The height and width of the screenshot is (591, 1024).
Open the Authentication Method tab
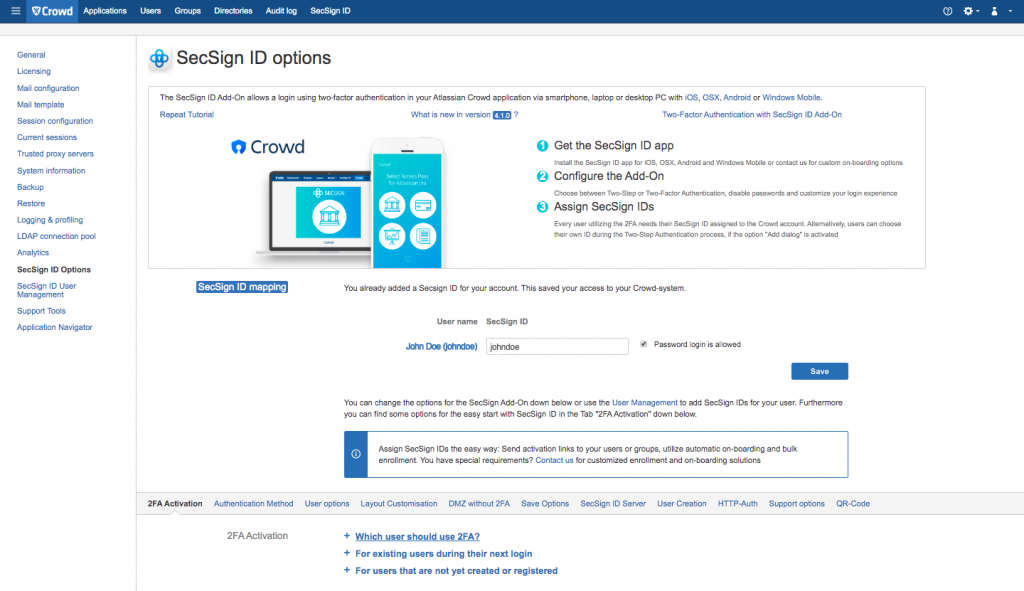[x=253, y=503]
